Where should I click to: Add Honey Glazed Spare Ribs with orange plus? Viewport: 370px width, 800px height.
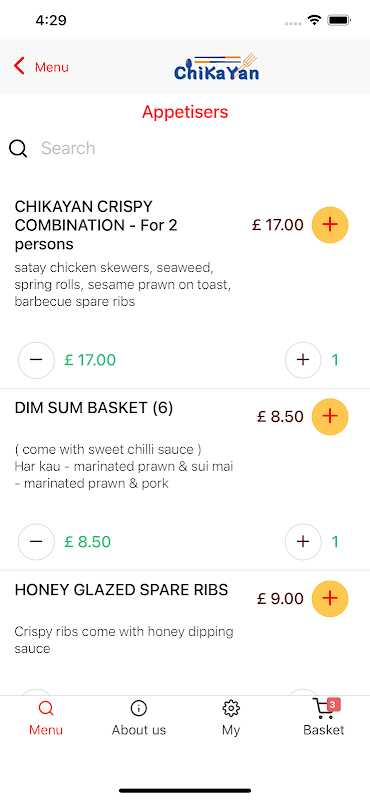330,598
